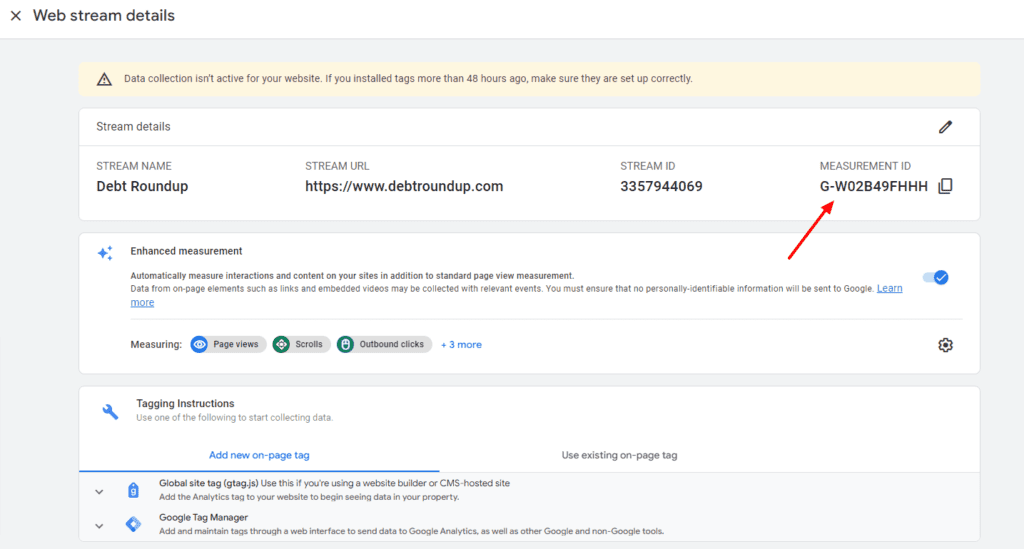The width and height of the screenshot is (1024, 549).
Task: Edit stream details with the pencil icon
Action: tap(945, 127)
